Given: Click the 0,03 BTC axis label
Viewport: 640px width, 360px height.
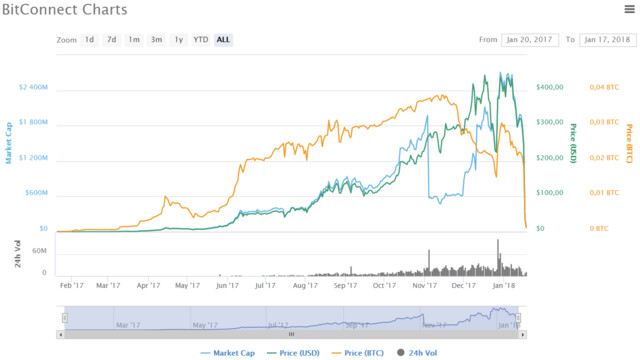Looking at the screenshot, I should click(604, 122).
